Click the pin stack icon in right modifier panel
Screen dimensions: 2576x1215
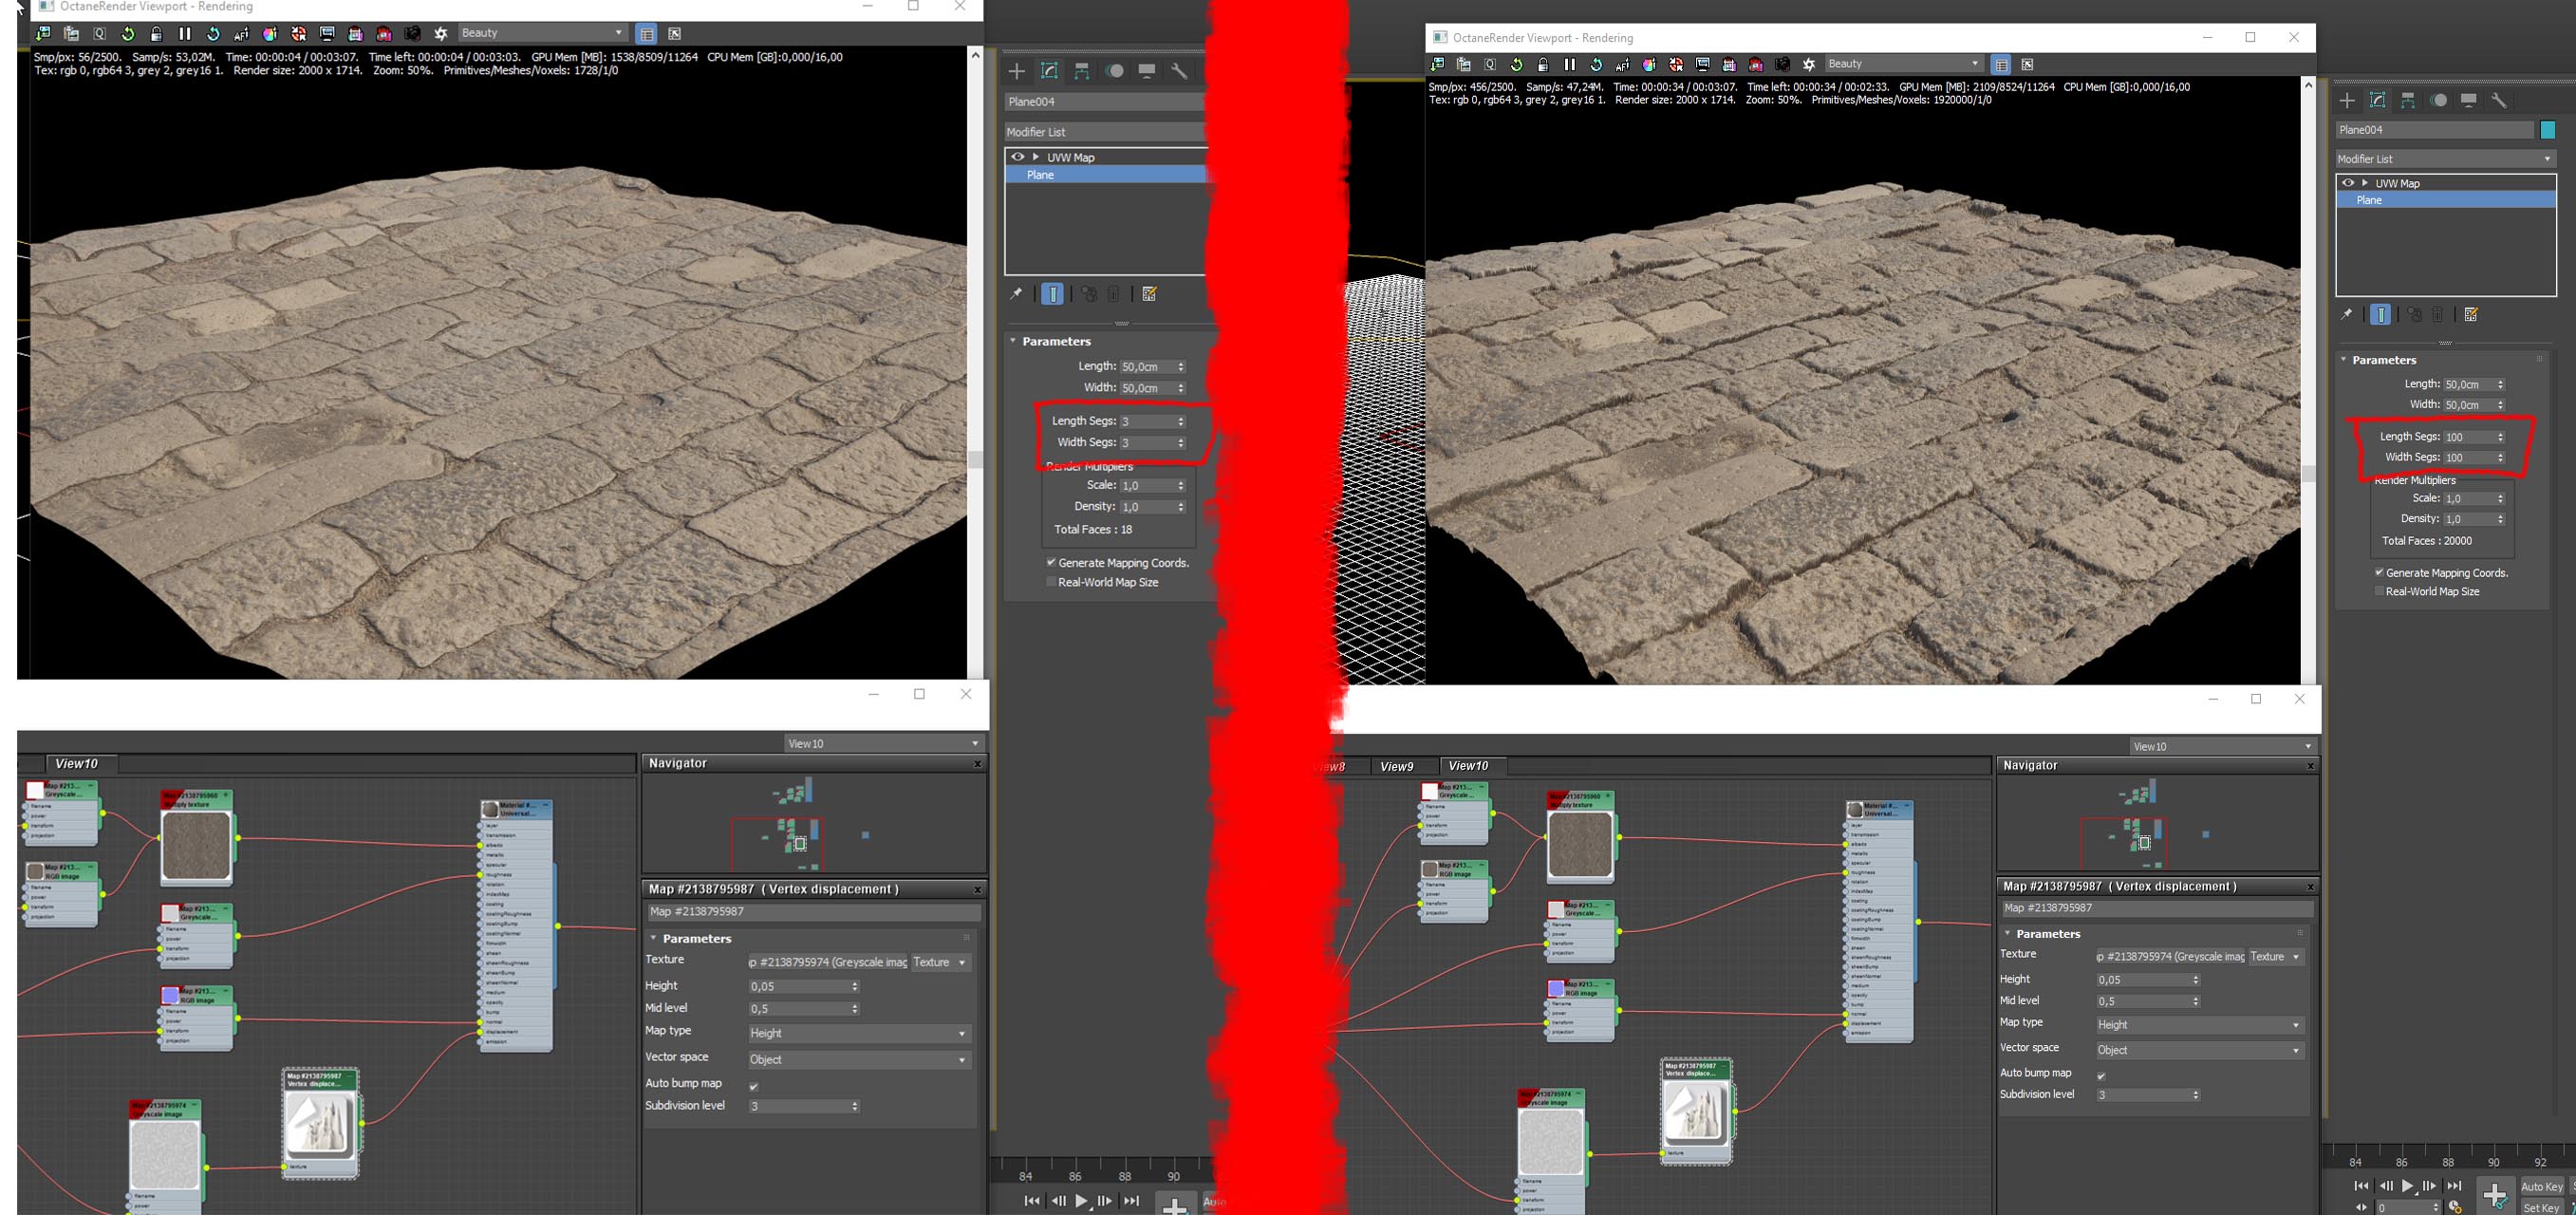(2347, 315)
